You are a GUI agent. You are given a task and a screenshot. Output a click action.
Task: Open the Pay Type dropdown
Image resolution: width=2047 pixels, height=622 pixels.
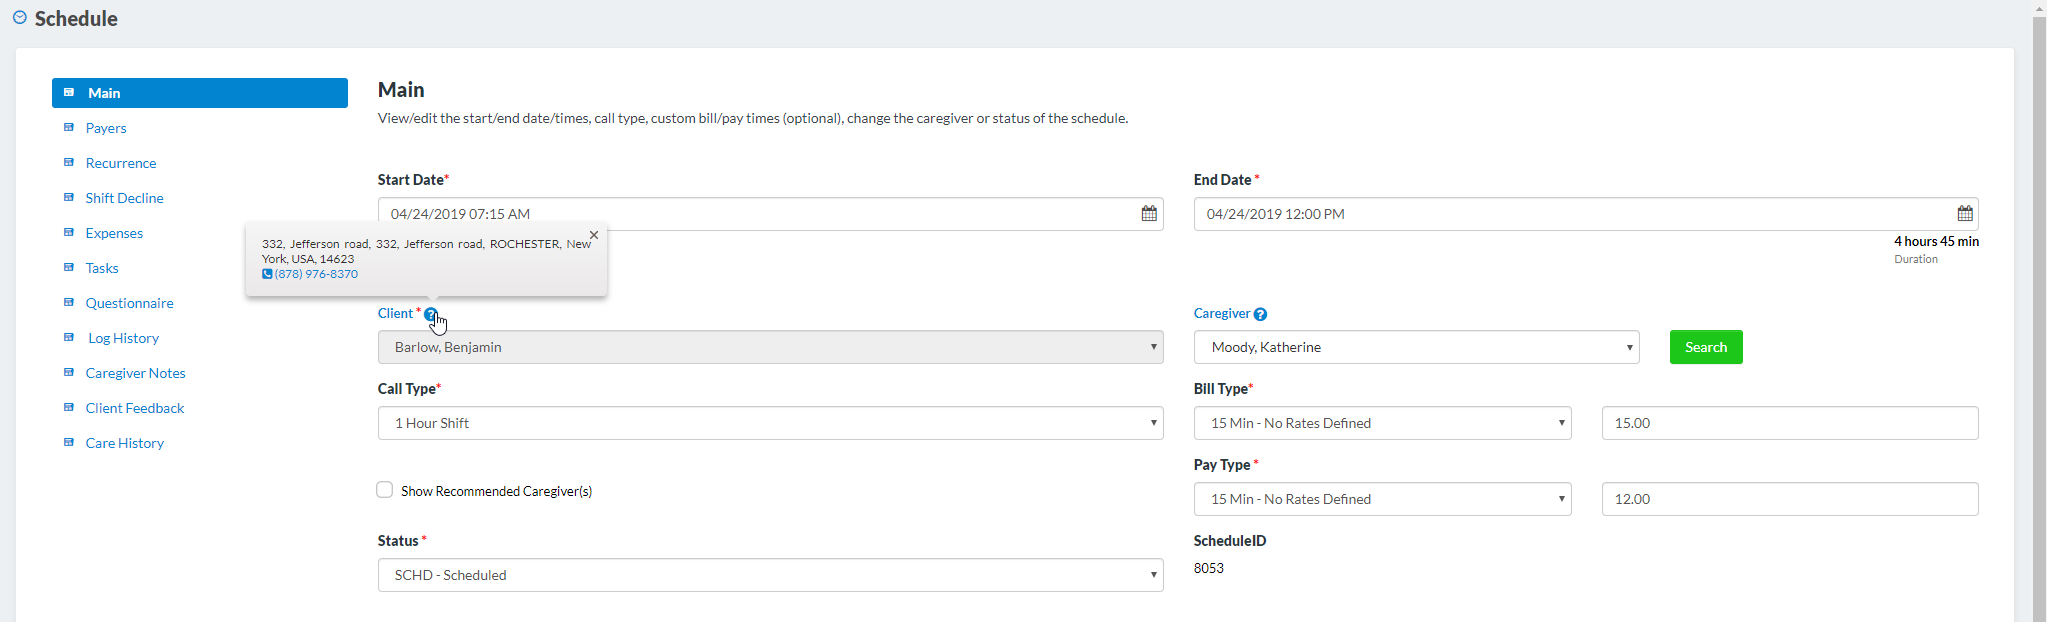[1382, 499]
